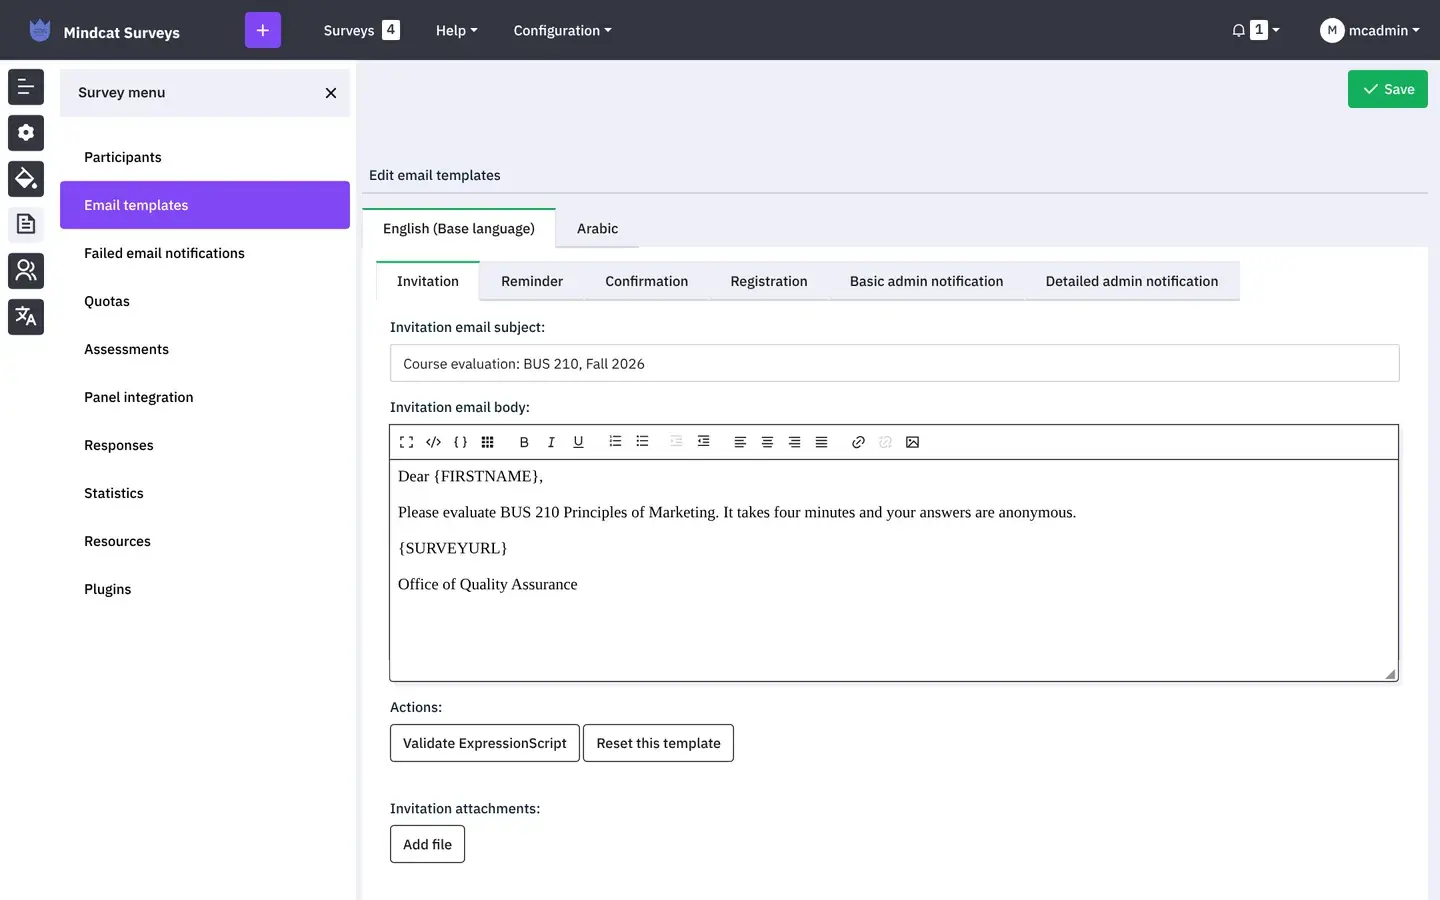Switch to the Arabic language tab

click(598, 228)
